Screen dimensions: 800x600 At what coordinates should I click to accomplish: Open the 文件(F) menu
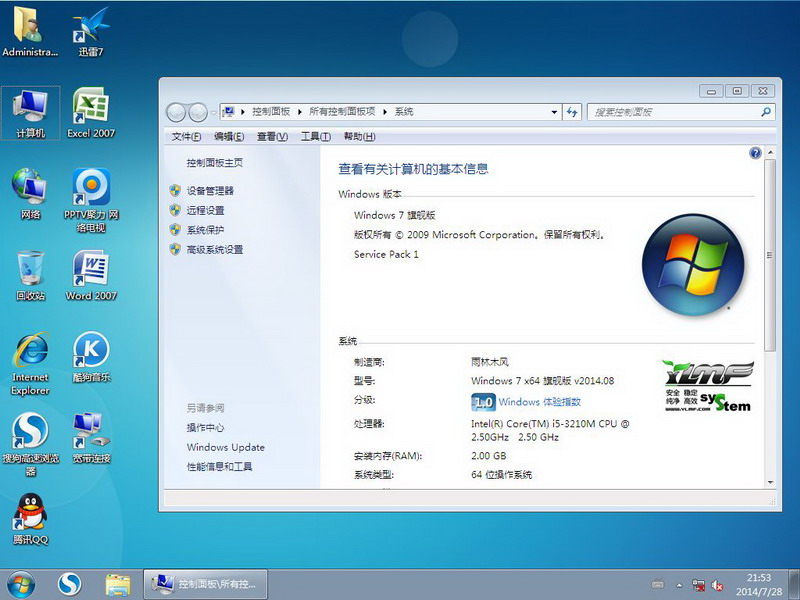[186, 137]
